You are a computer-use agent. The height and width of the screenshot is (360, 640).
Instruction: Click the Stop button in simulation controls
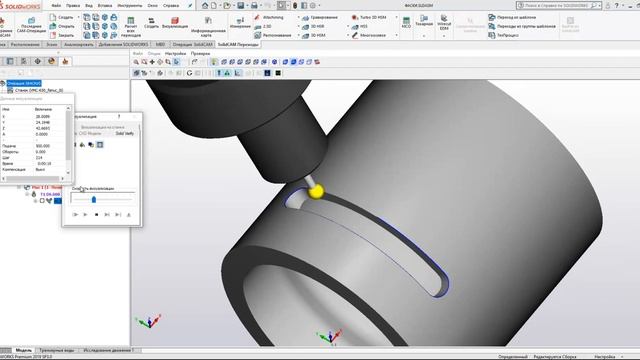coord(96,215)
